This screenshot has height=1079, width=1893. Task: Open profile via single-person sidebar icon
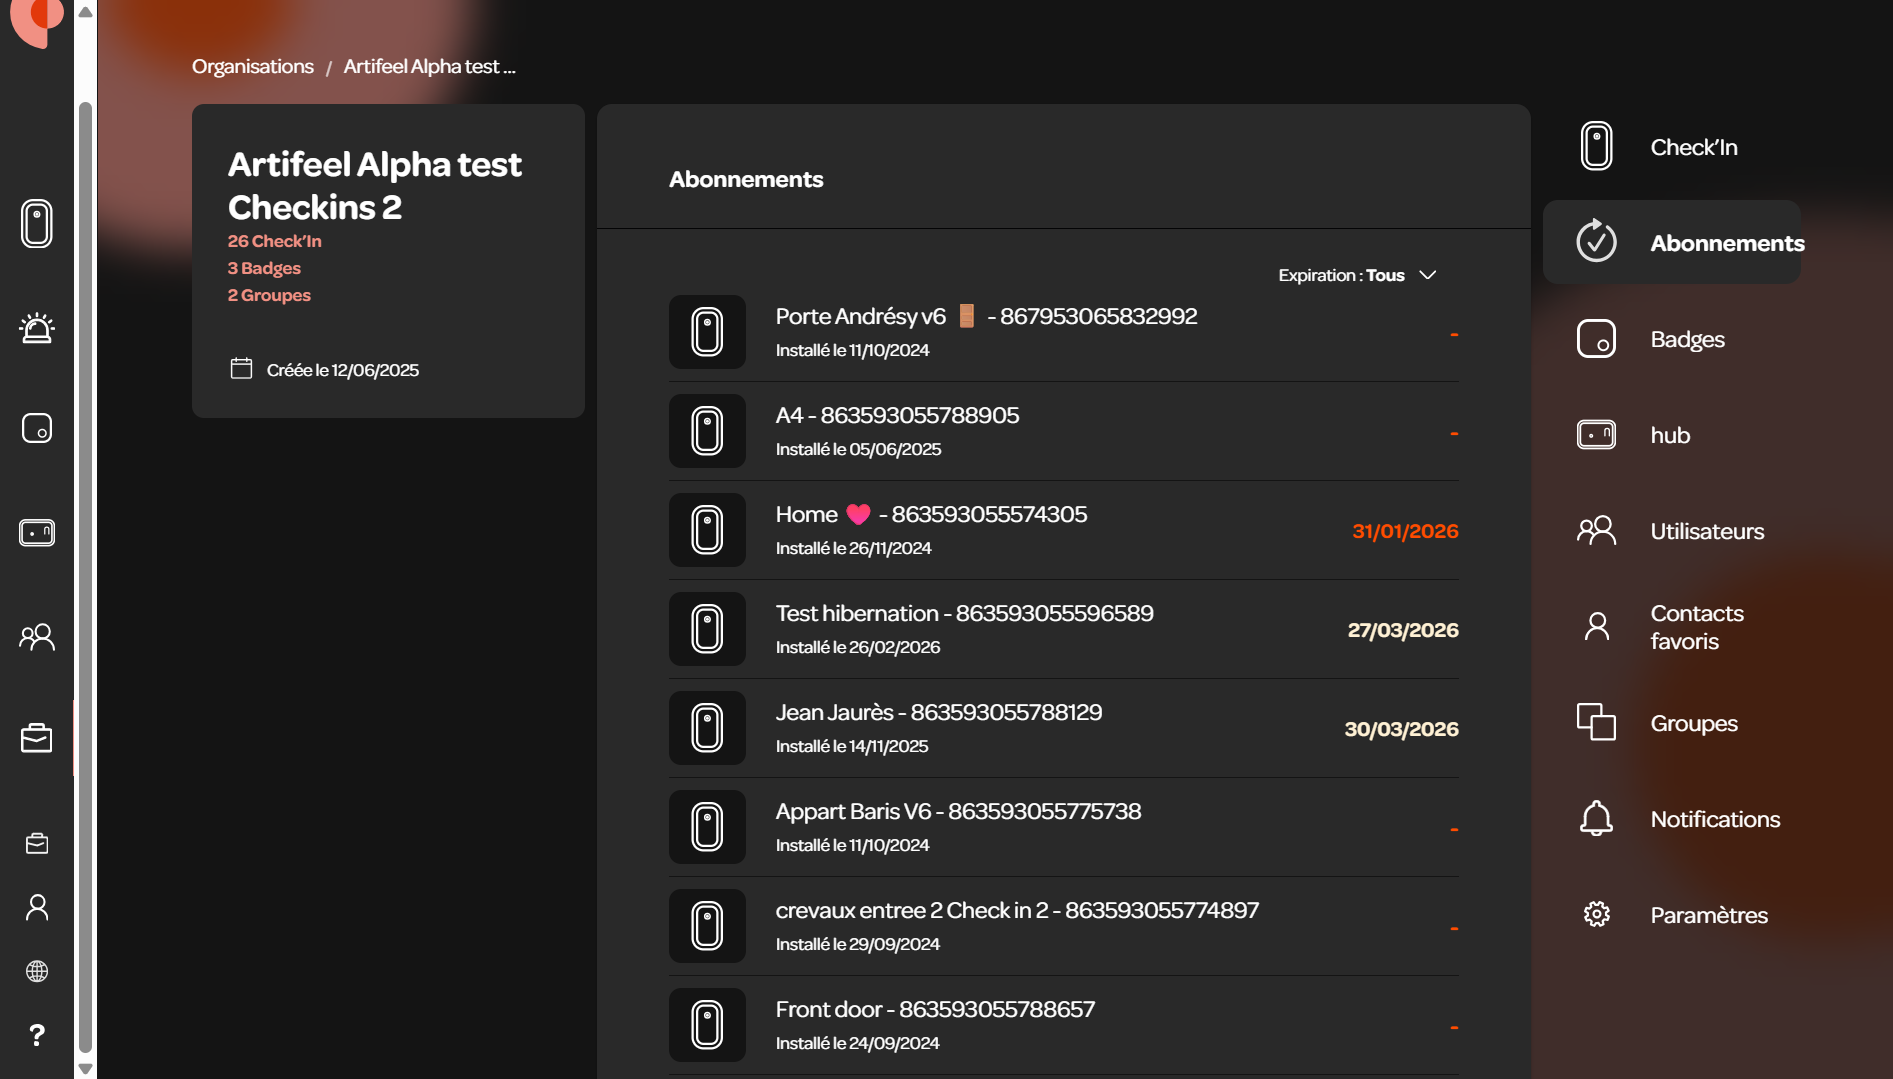37,907
